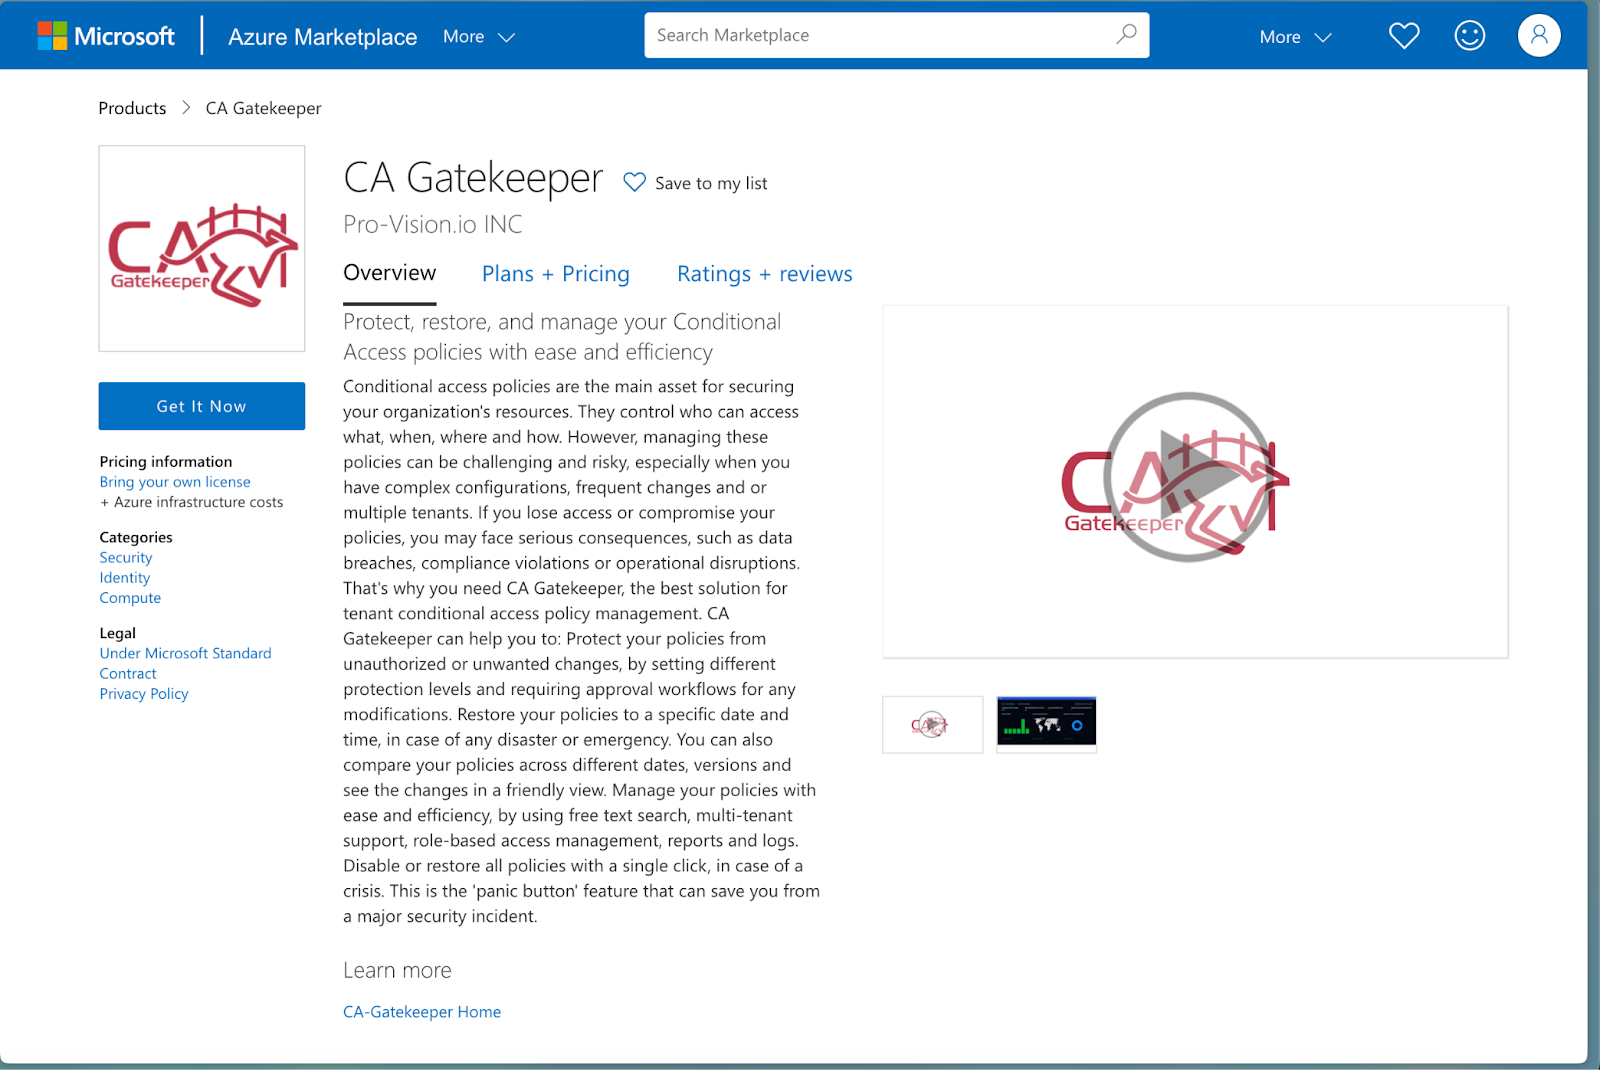Expand the More menu beside Azure Marketplace
Screen dimensions: 1600x1070
click(479, 37)
